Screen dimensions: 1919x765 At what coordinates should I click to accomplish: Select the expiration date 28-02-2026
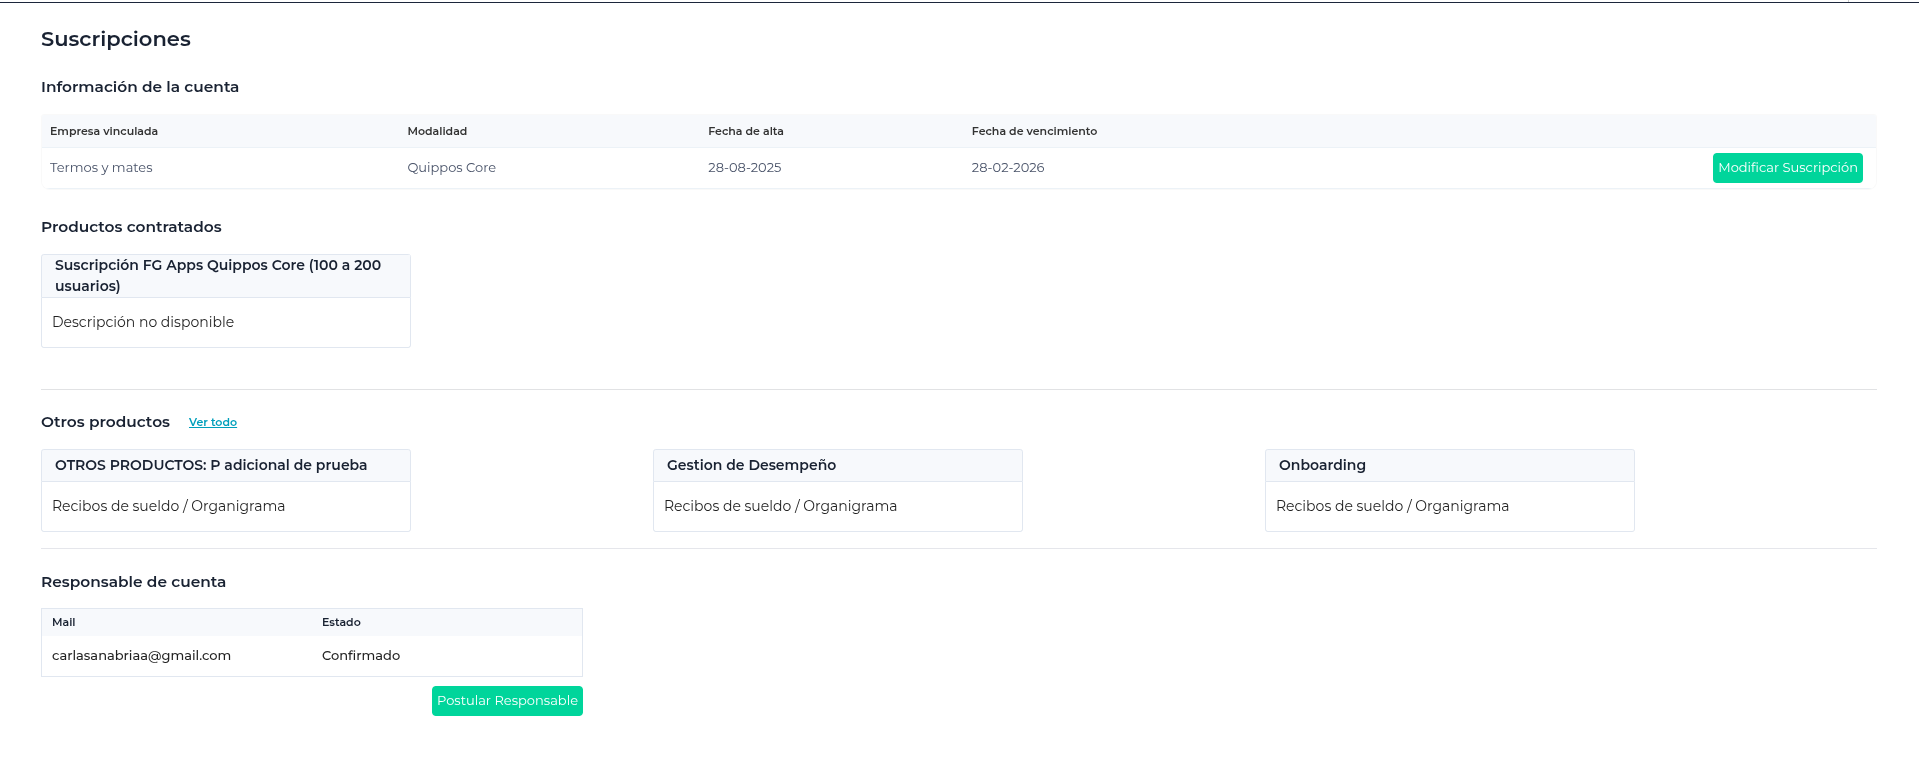click(x=1008, y=168)
